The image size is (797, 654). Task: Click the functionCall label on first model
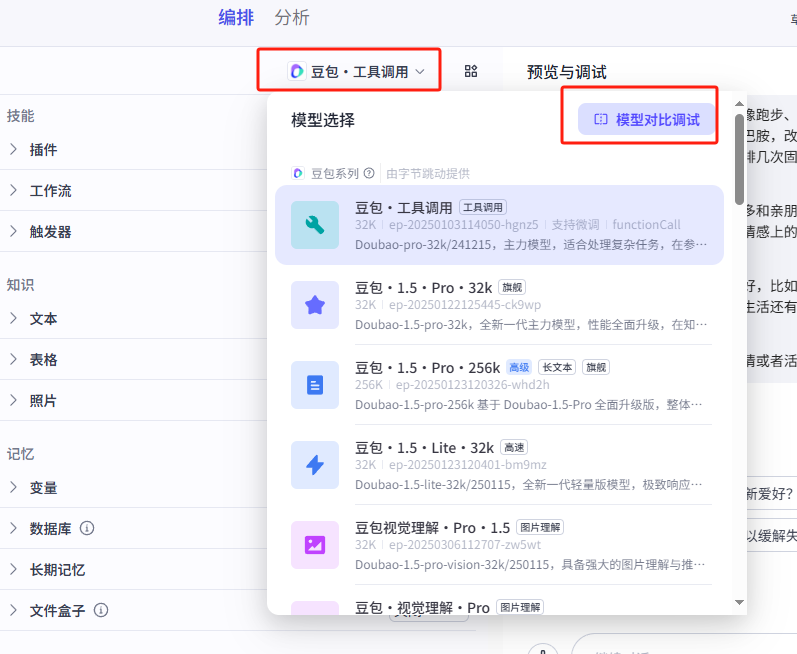coord(647,225)
